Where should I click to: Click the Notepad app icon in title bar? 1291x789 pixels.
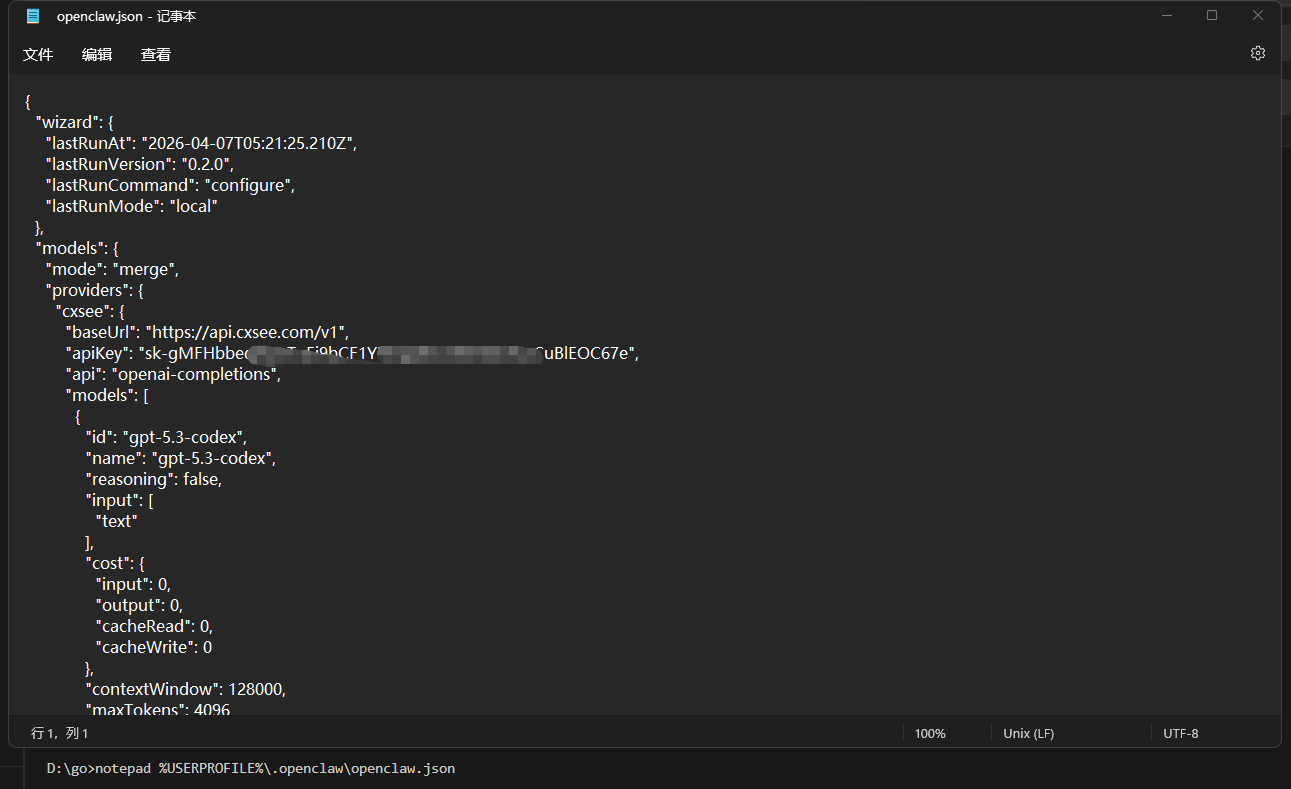[33, 16]
